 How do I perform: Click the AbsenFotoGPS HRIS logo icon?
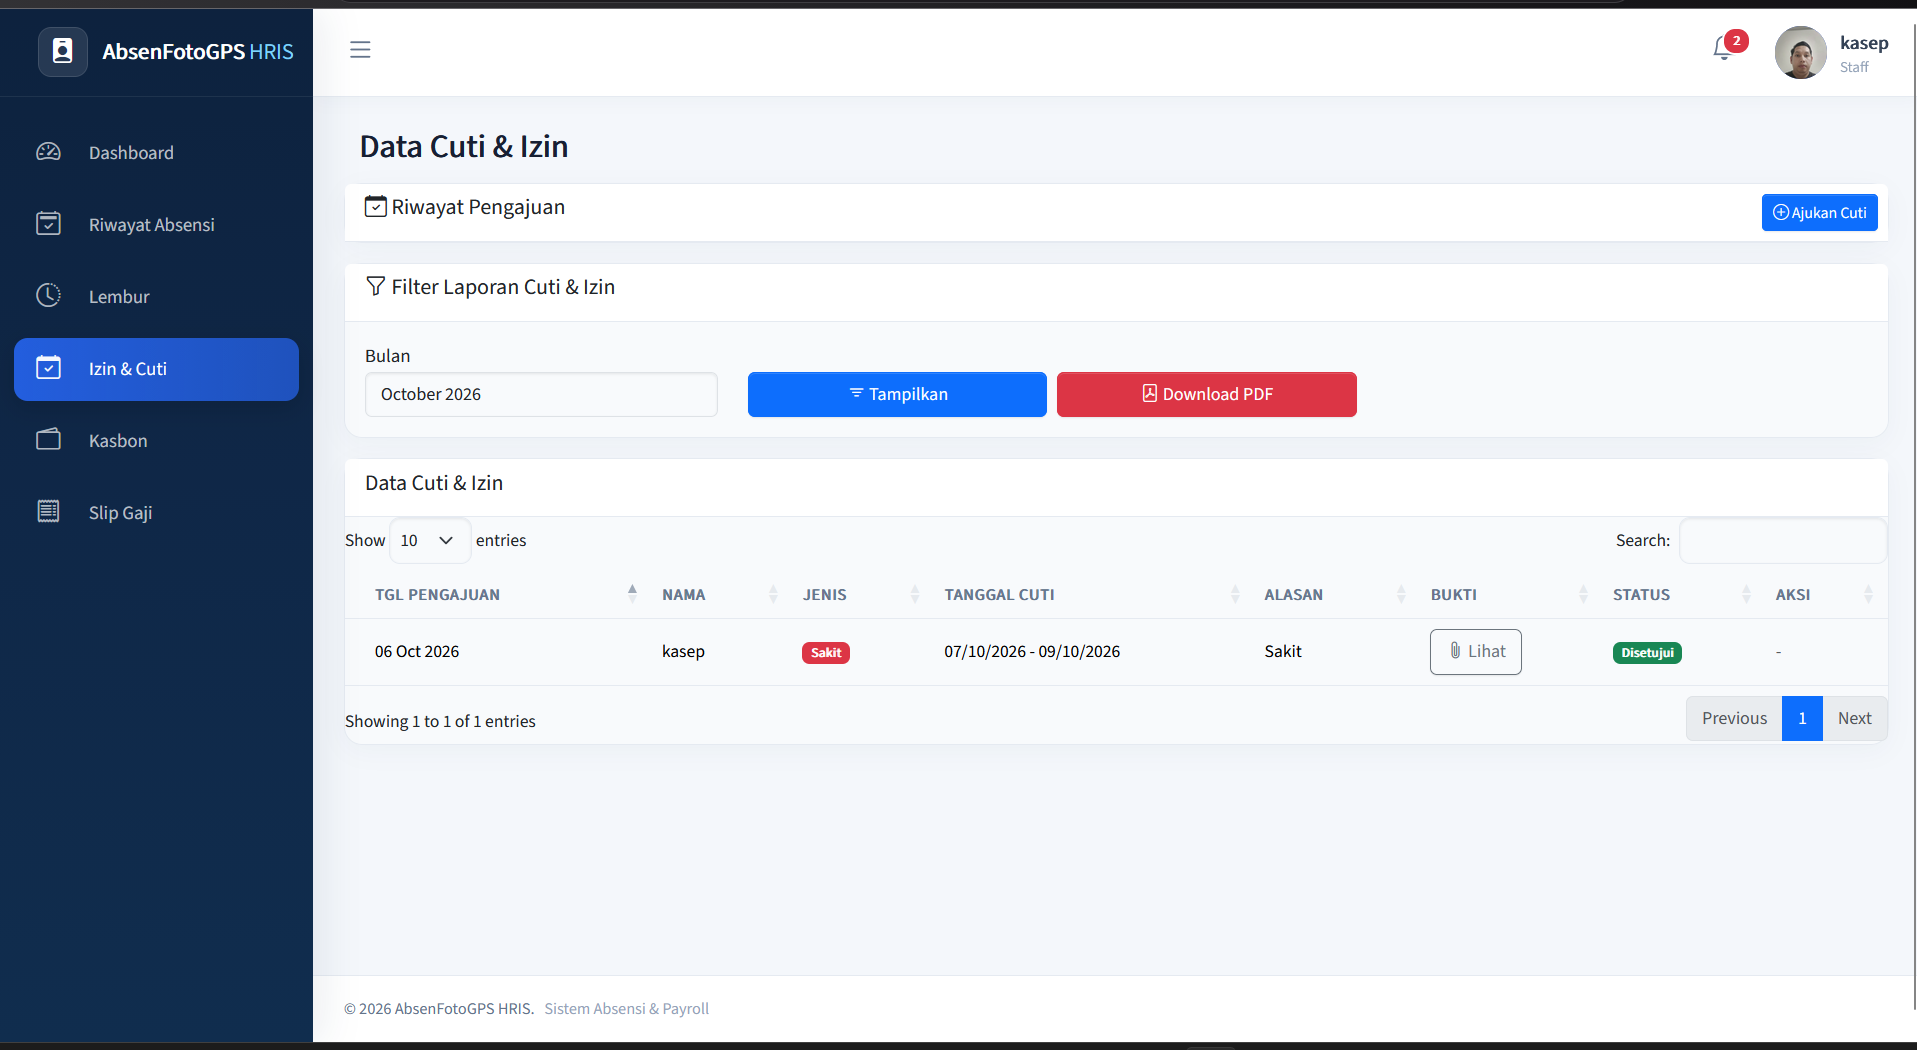[x=63, y=51]
